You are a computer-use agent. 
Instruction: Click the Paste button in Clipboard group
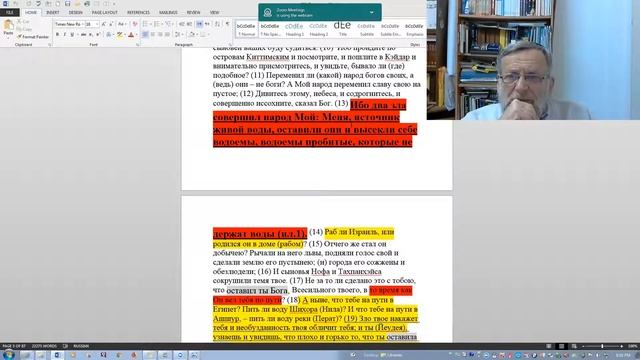8,28
